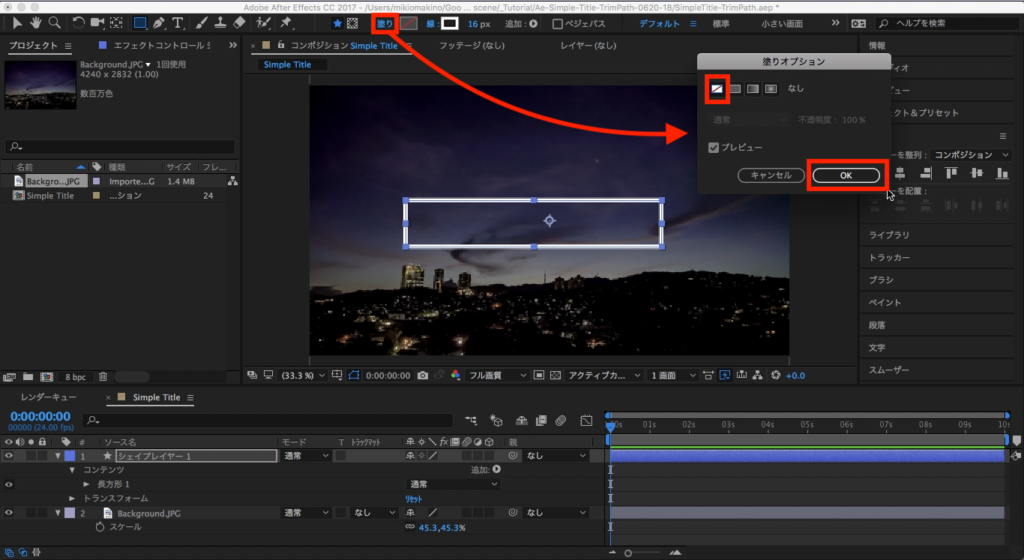Enable the ベジェパス checkbox
This screenshot has height=560, width=1024.
pos(558,24)
